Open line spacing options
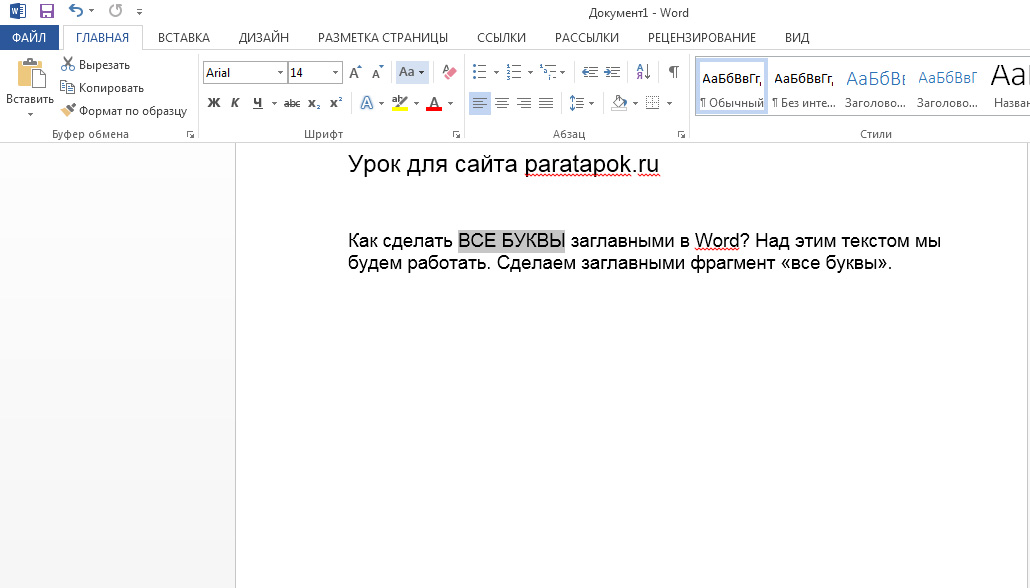 (x=581, y=103)
